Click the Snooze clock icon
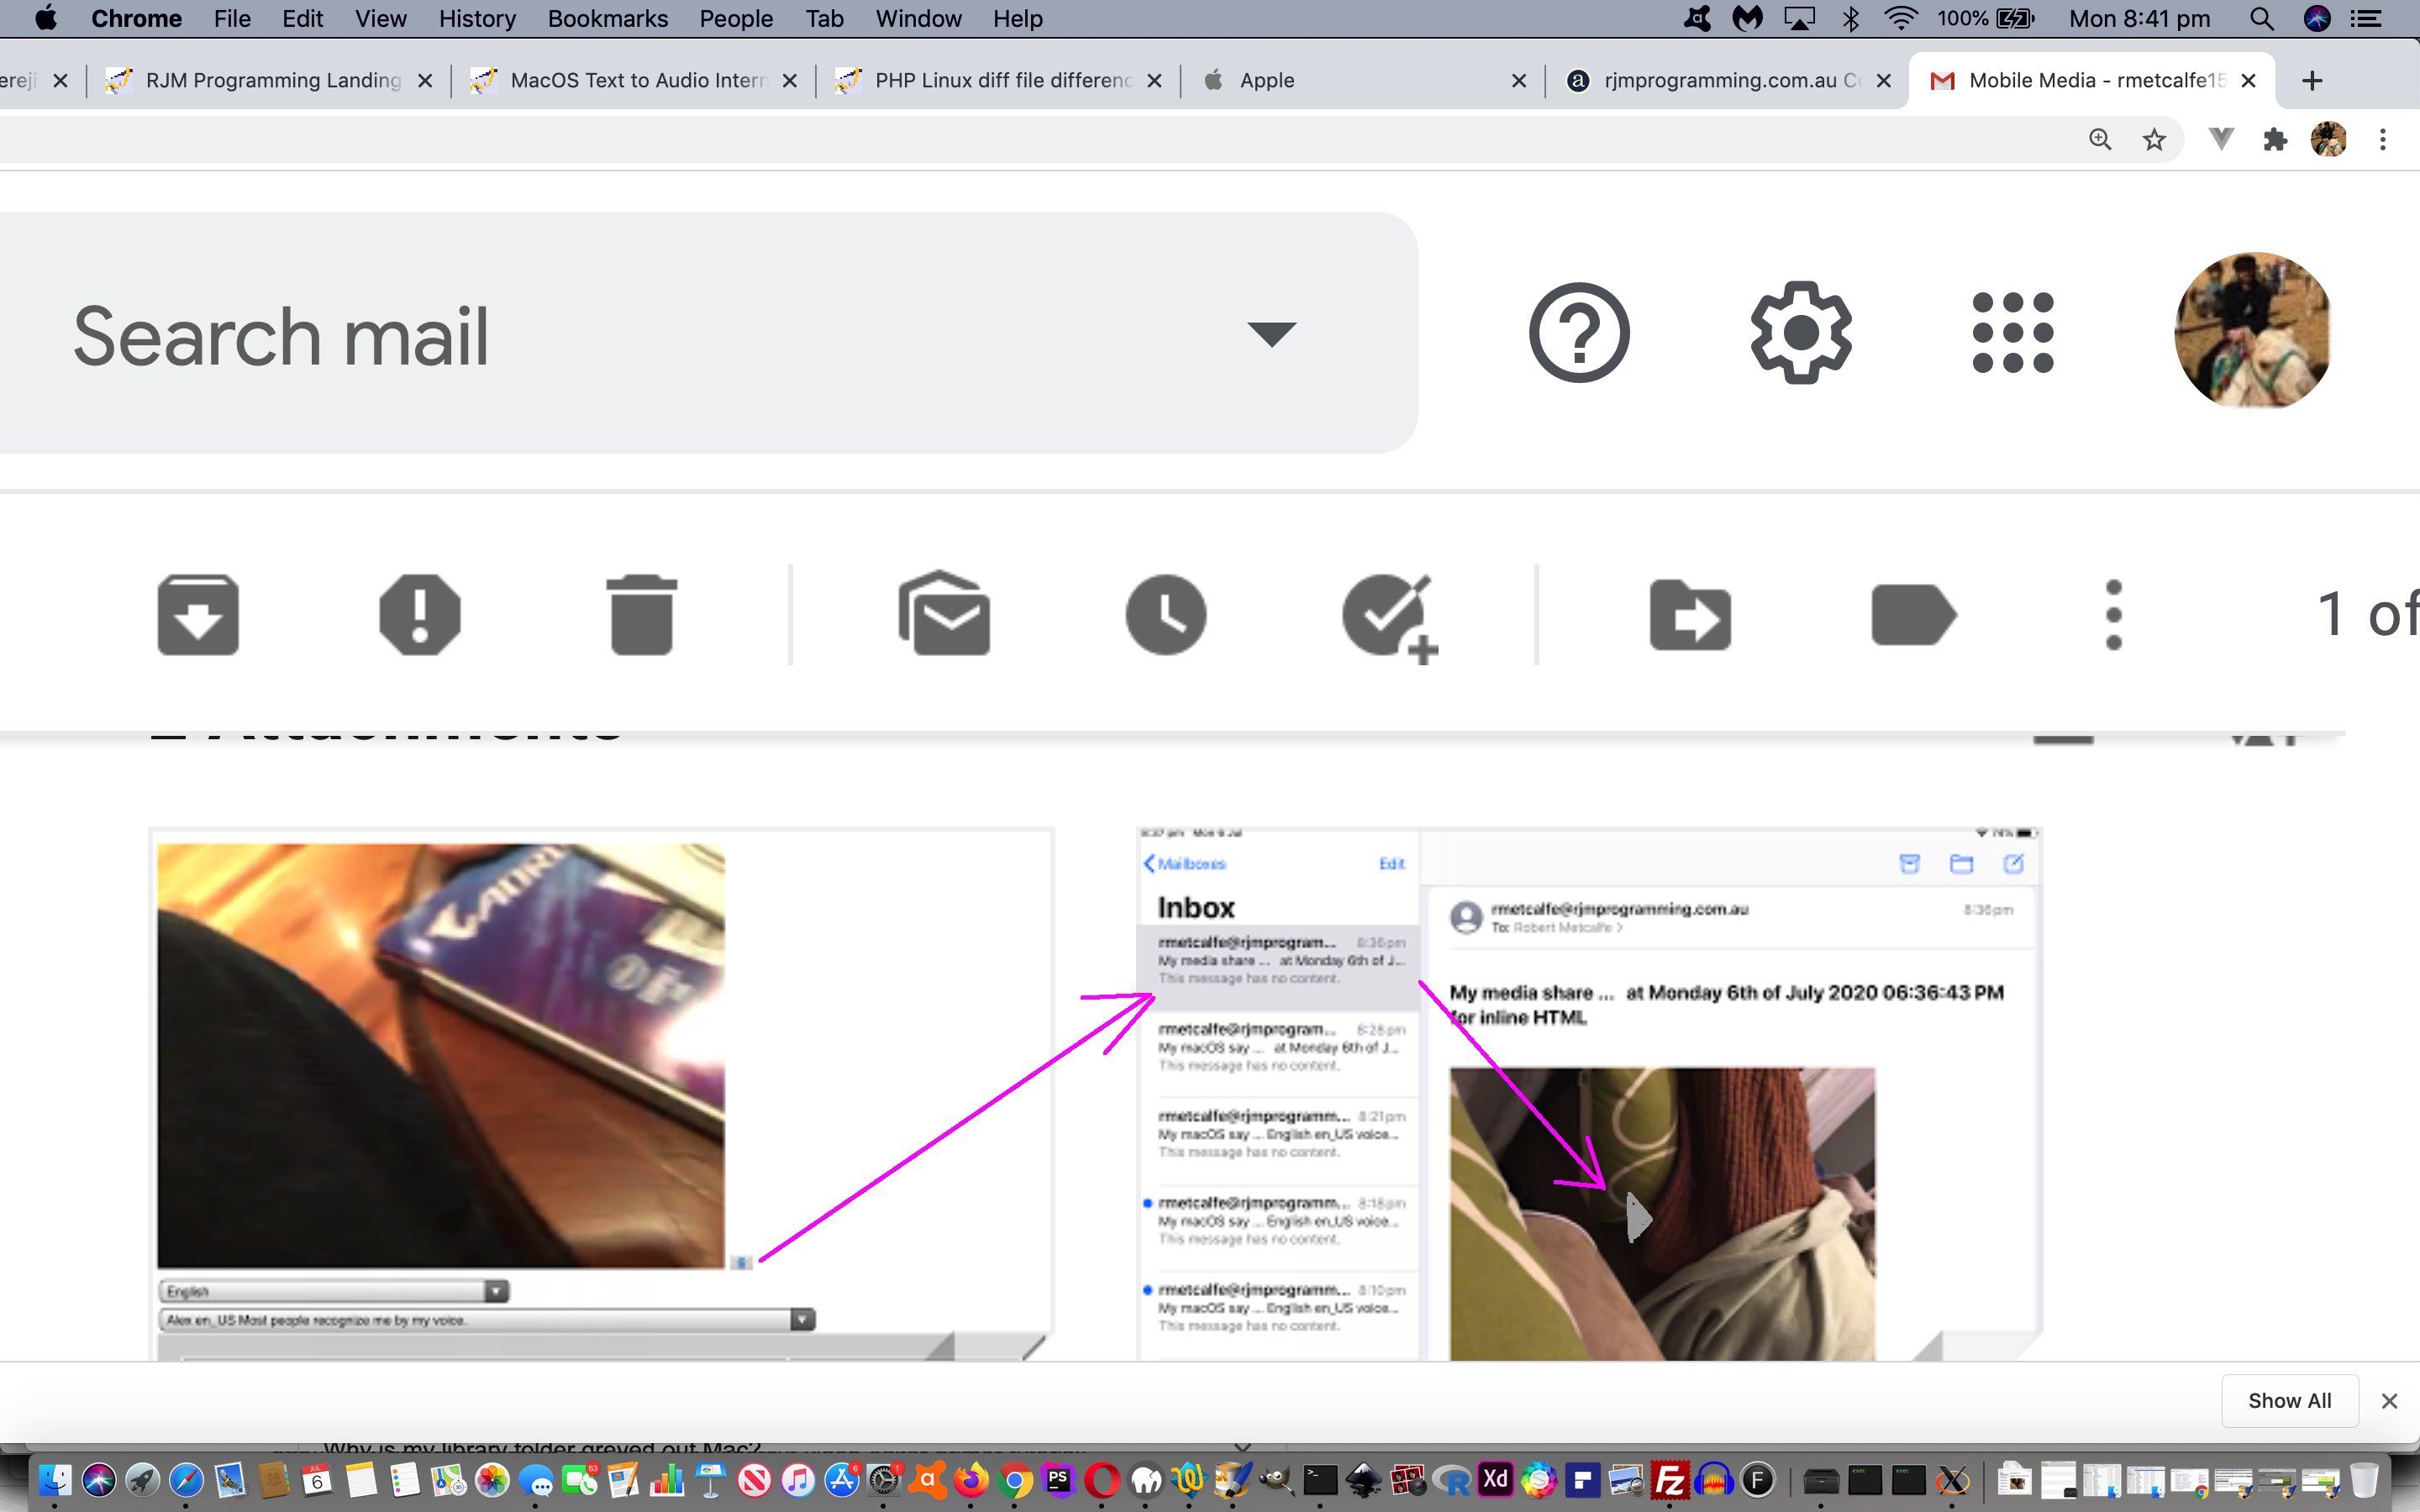Image resolution: width=2420 pixels, height=1512 pixels. (x=1164, y=613)
